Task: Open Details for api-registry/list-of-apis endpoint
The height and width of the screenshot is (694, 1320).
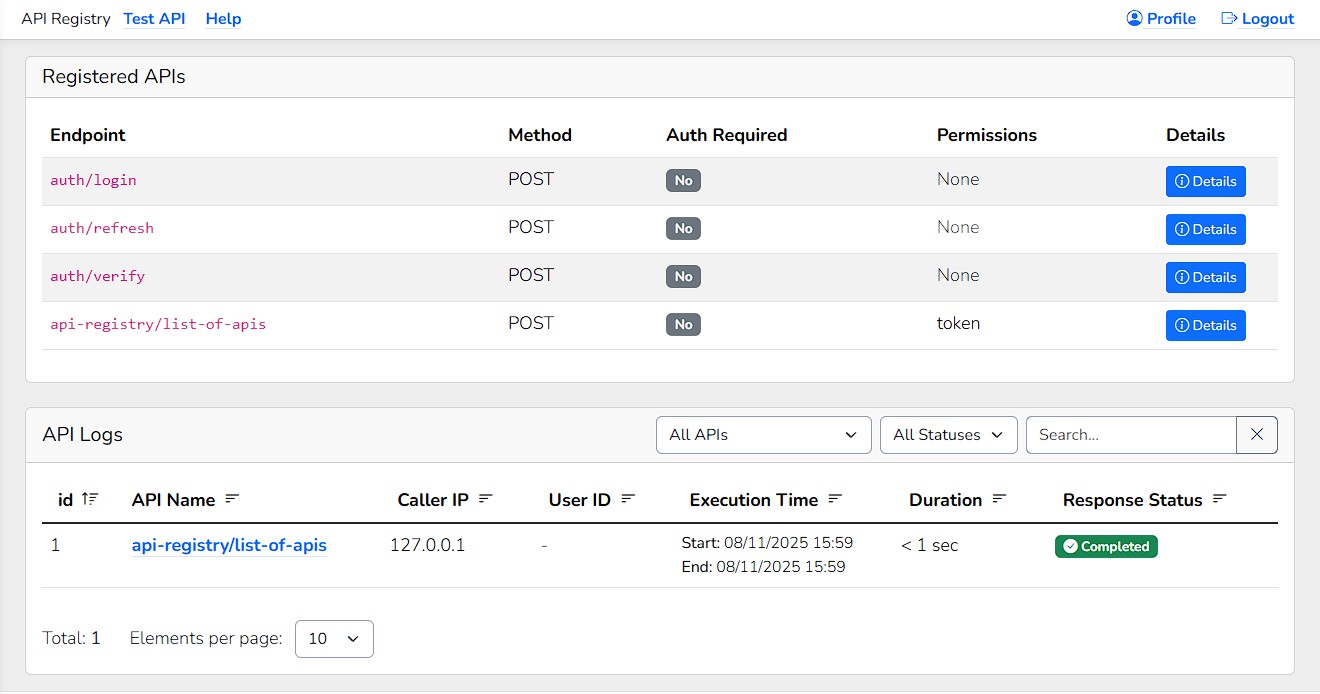Action: coord(1206,325)
